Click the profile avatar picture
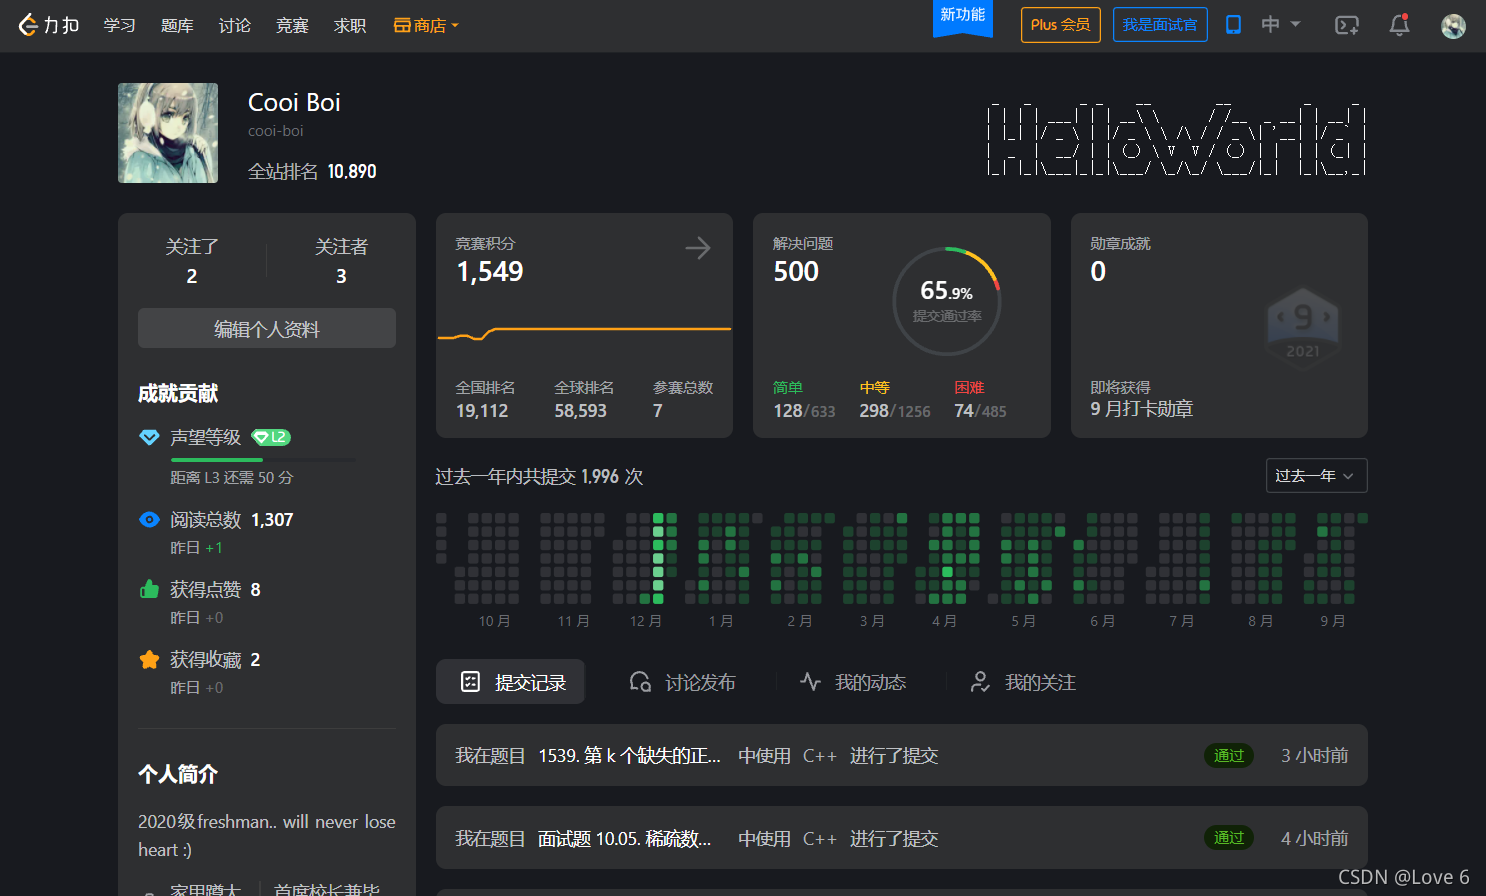1486x896 pixels. point(168,133)
